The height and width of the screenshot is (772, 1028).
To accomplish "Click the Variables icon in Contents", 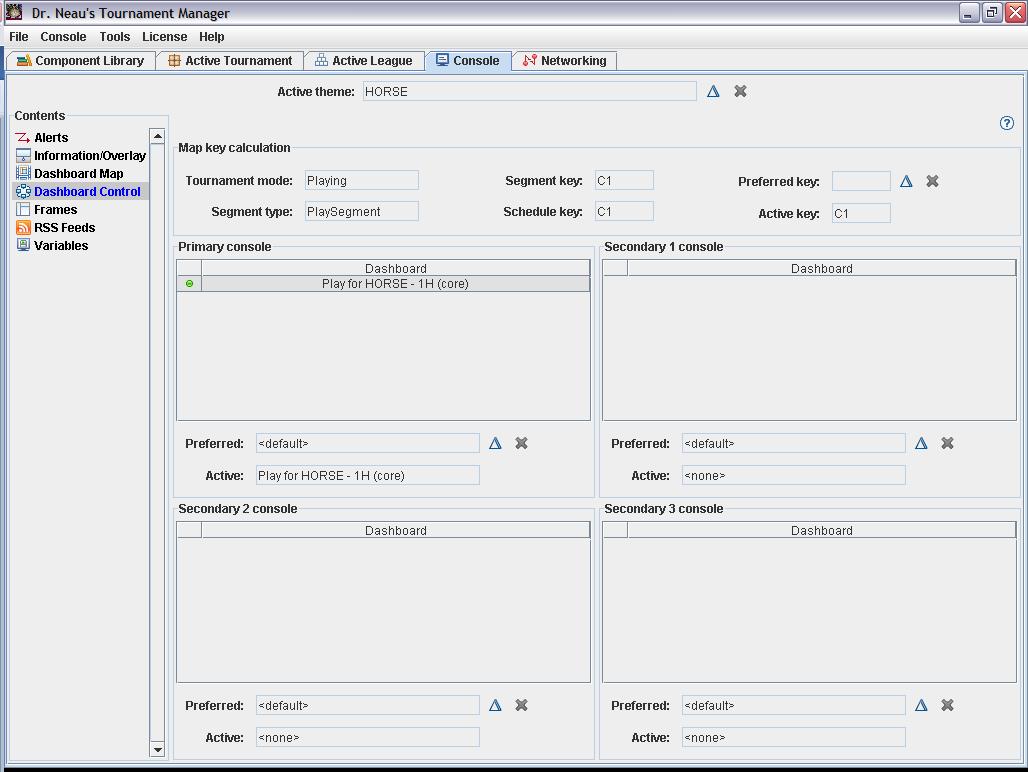I will point(23,245).
